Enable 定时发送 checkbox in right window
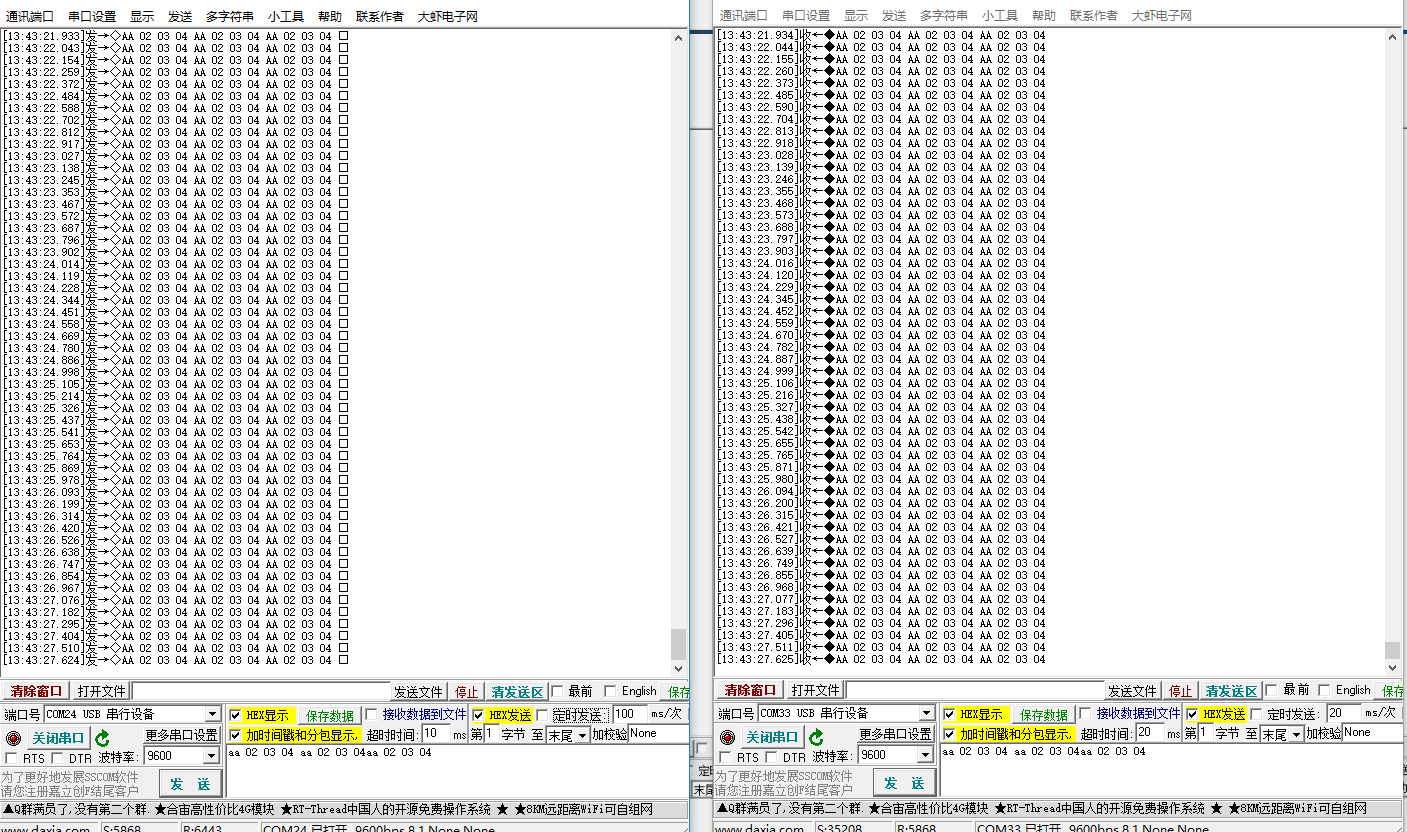Image resolution: width=1407 pixels, height=832 pixels. [1258, 714]
